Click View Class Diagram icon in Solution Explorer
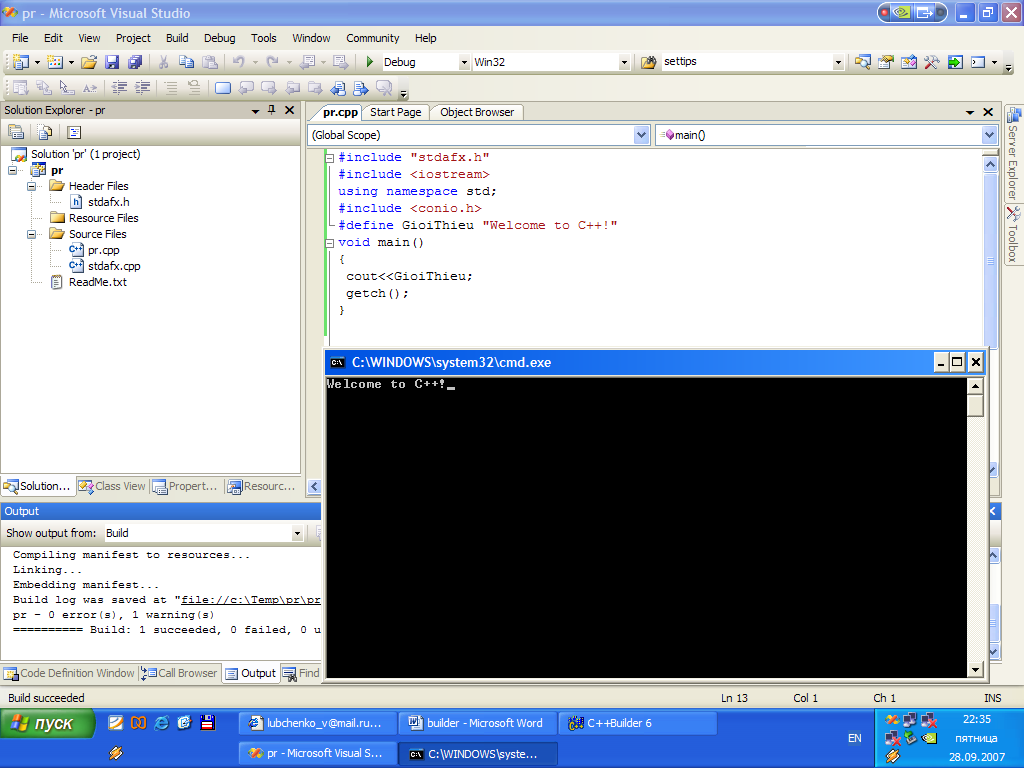This screenshot has width=1024, height=768. click(74, 133)
